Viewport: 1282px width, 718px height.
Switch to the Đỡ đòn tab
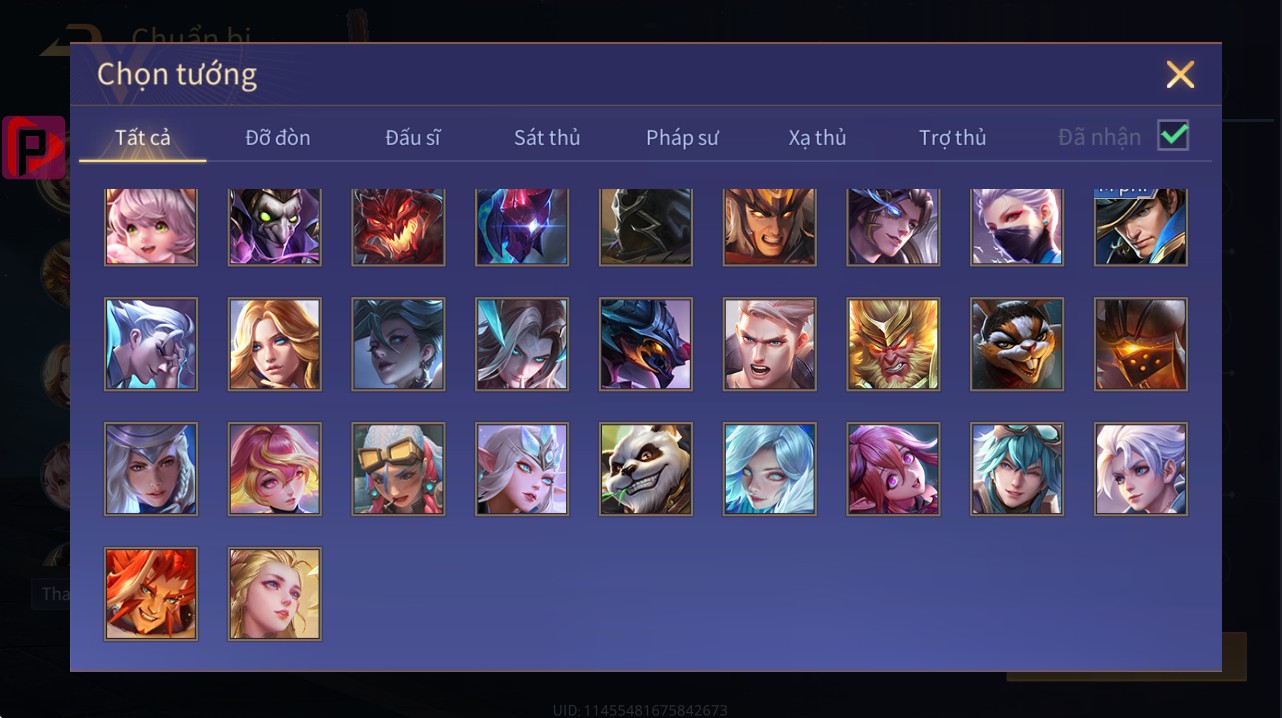click(278, 137)
